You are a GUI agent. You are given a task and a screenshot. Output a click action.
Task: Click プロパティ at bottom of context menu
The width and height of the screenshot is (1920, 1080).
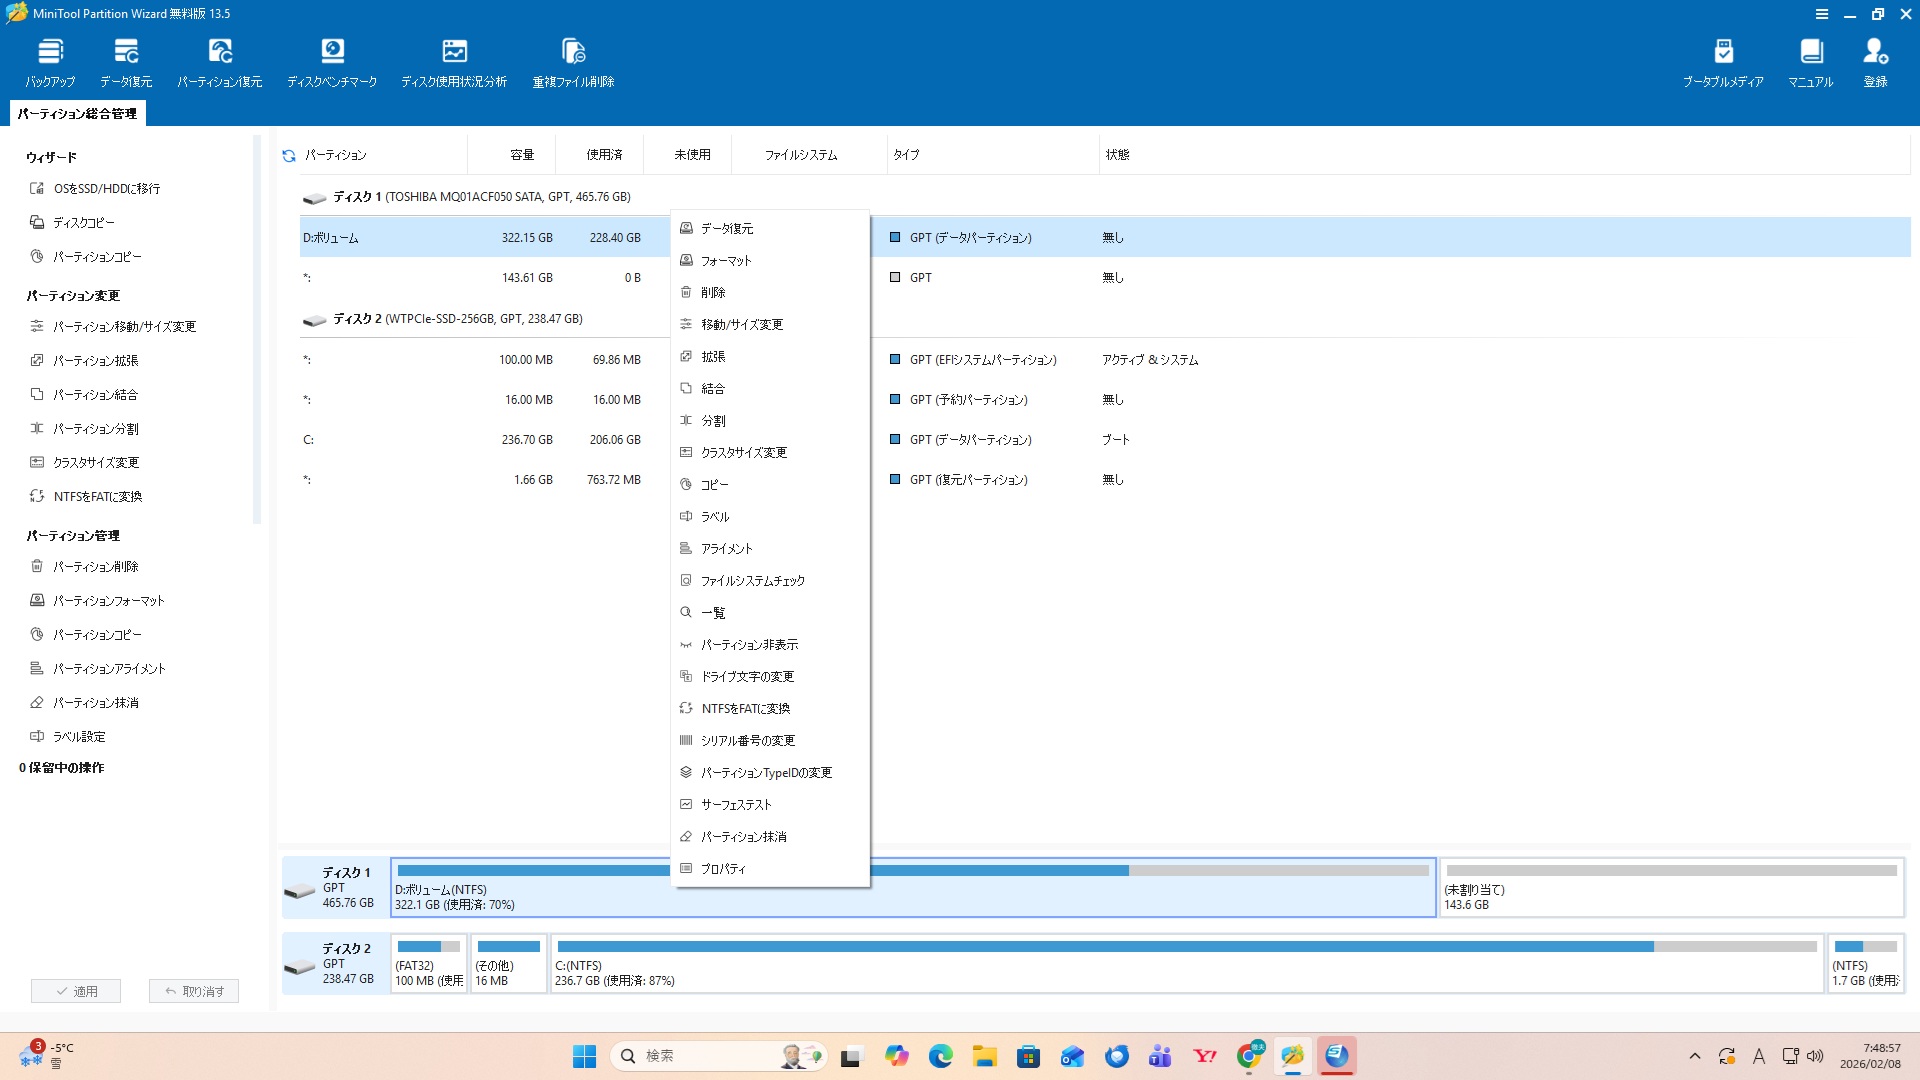click(x=723, y=869)
